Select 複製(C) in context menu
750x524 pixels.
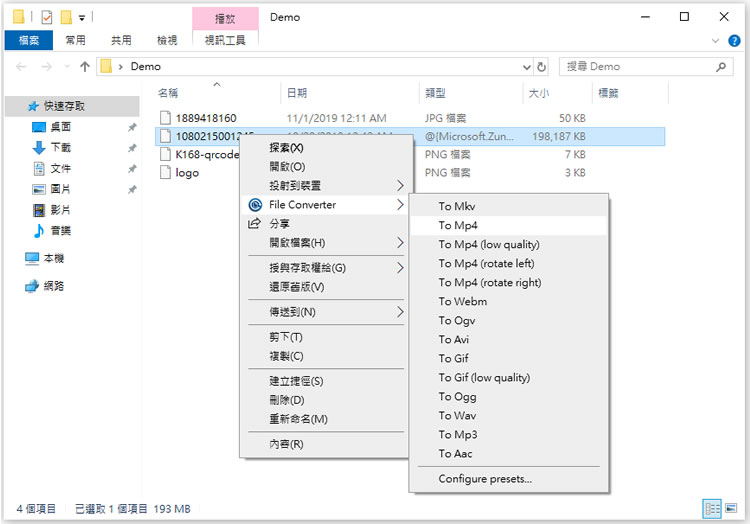pyautogui.click(x=326, y=356)
